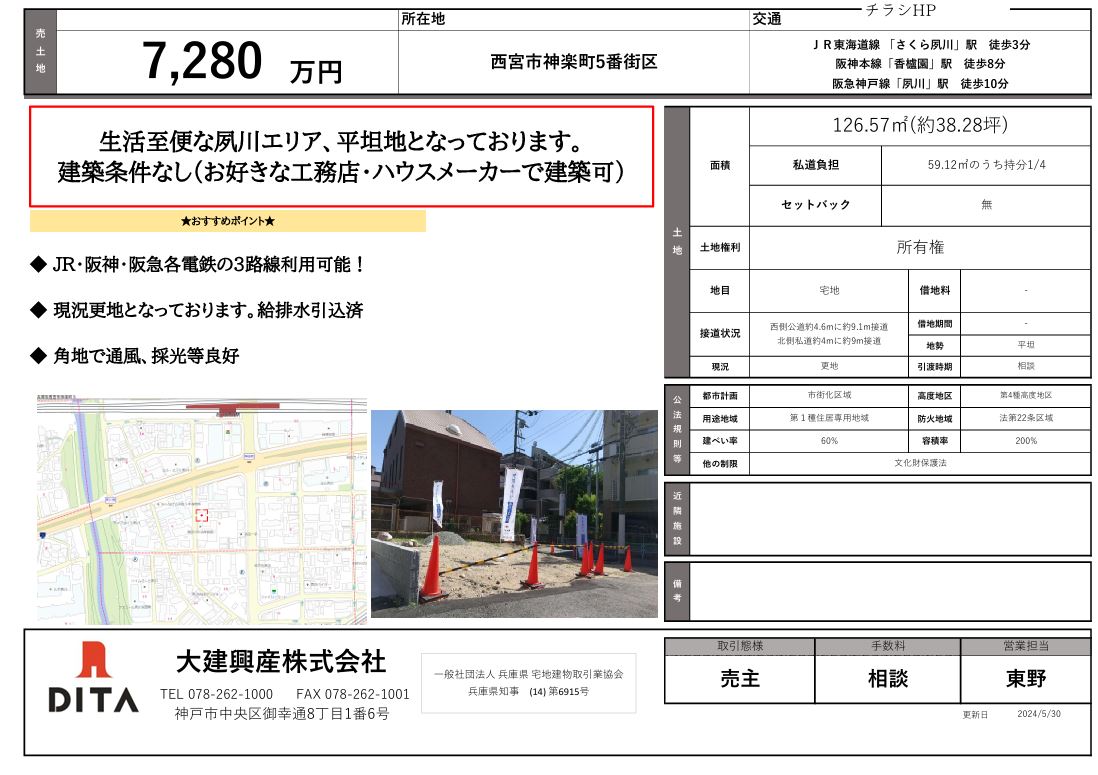
Task: Click the 大建興産株式会社 company name
Action: click(x=280, y=662)
